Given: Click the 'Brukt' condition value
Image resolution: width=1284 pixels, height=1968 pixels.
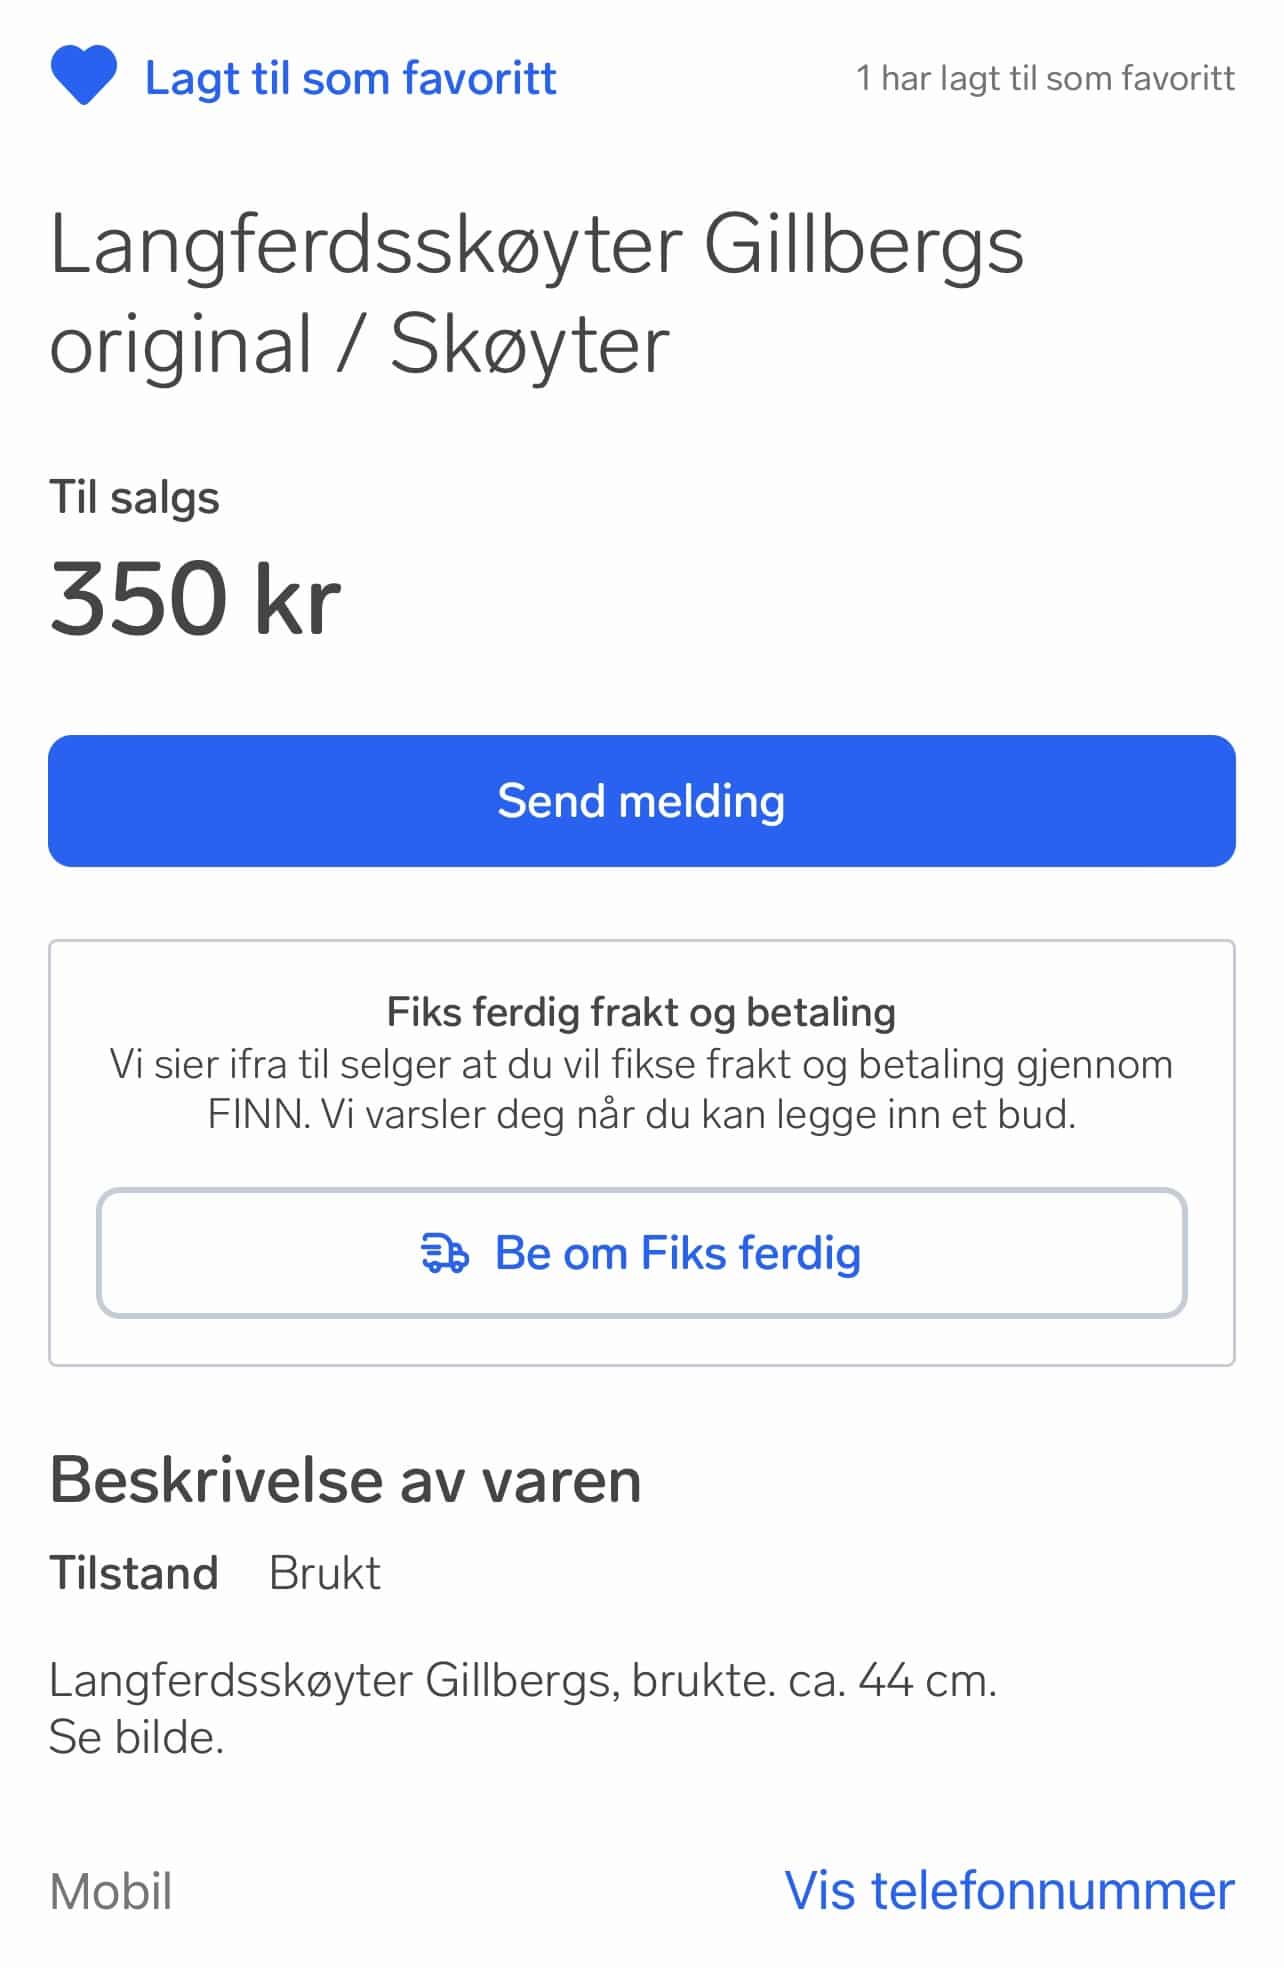Looking at the screenshot, I should point(324,1573).
